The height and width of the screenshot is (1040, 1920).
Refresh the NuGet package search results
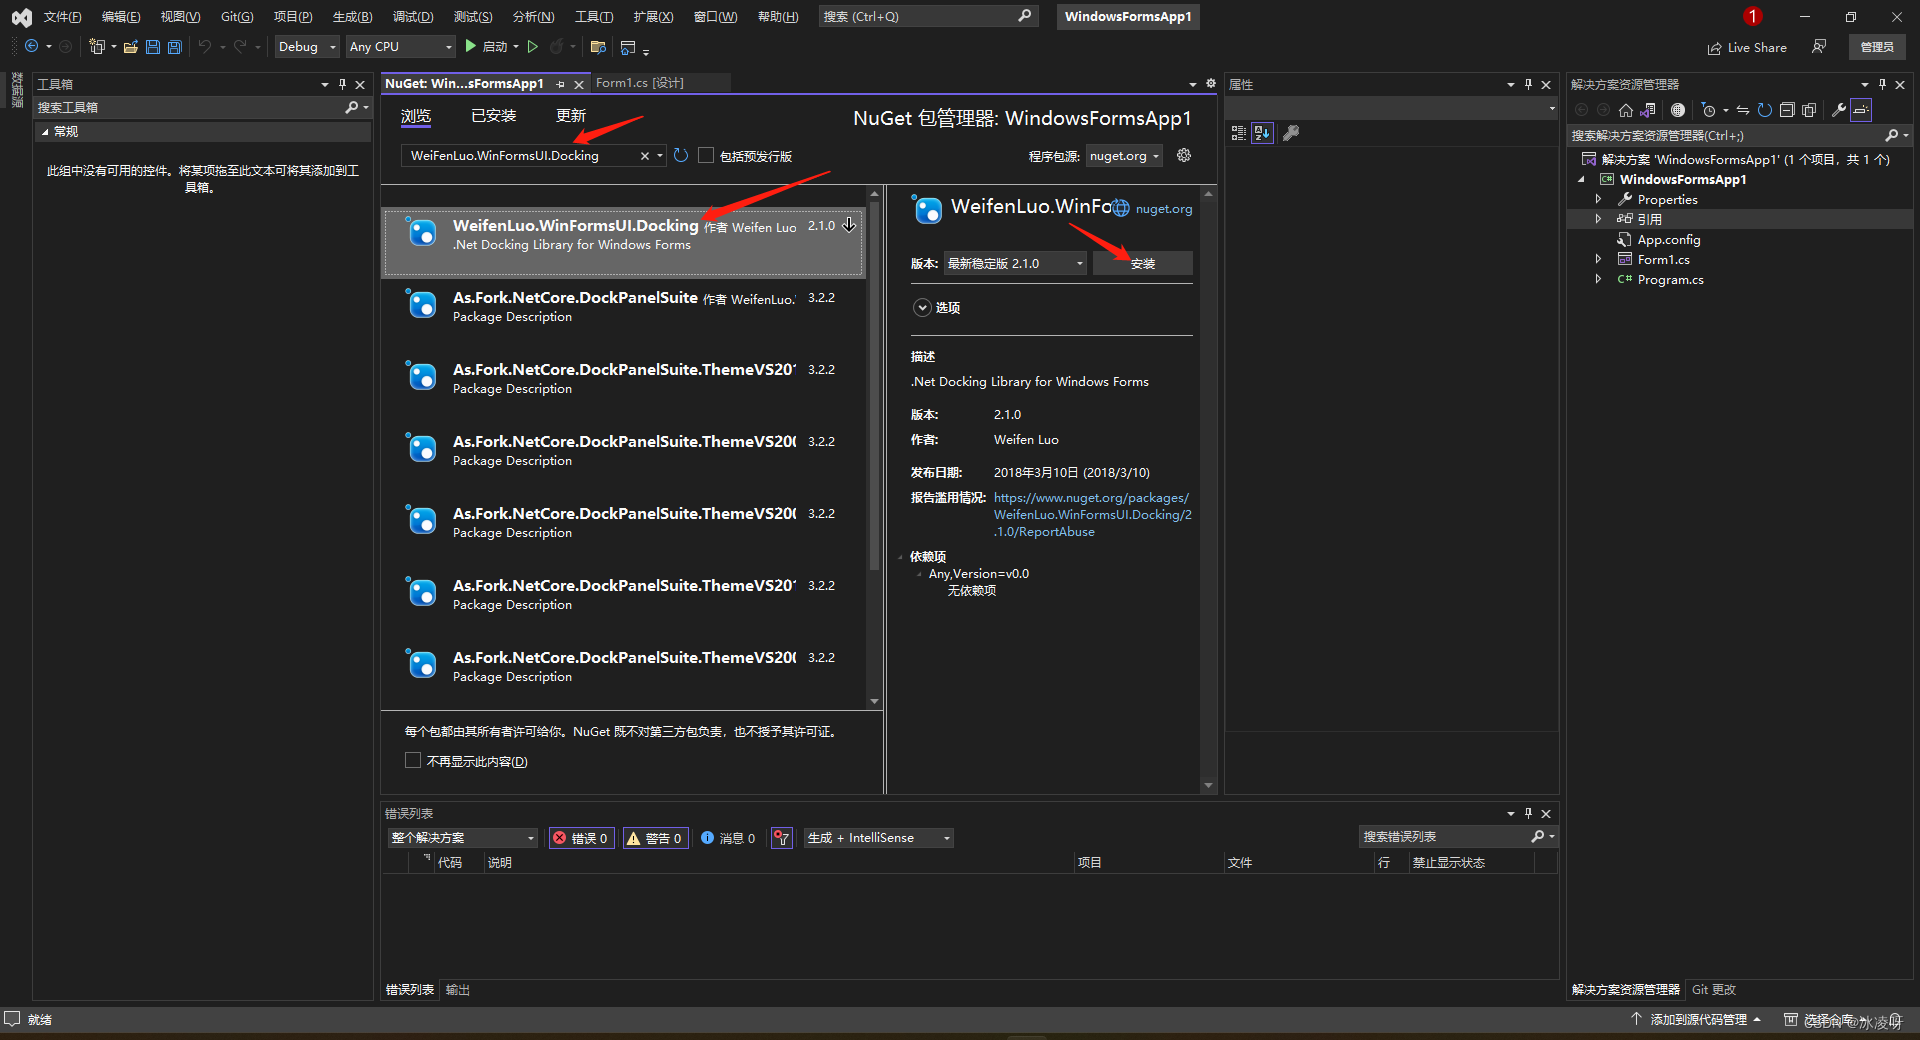click(x=681, y=155)
